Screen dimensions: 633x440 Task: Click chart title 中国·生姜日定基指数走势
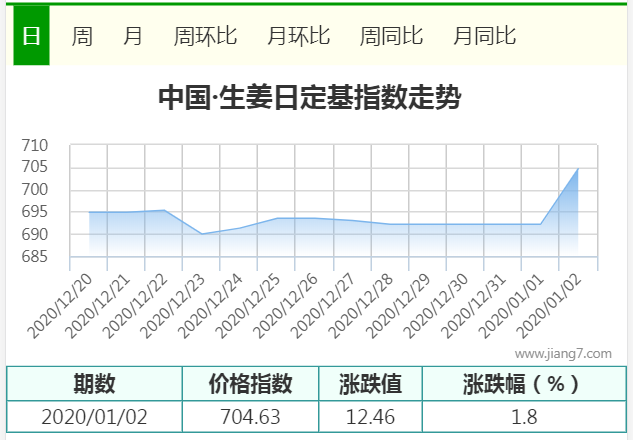pos(310,97)
